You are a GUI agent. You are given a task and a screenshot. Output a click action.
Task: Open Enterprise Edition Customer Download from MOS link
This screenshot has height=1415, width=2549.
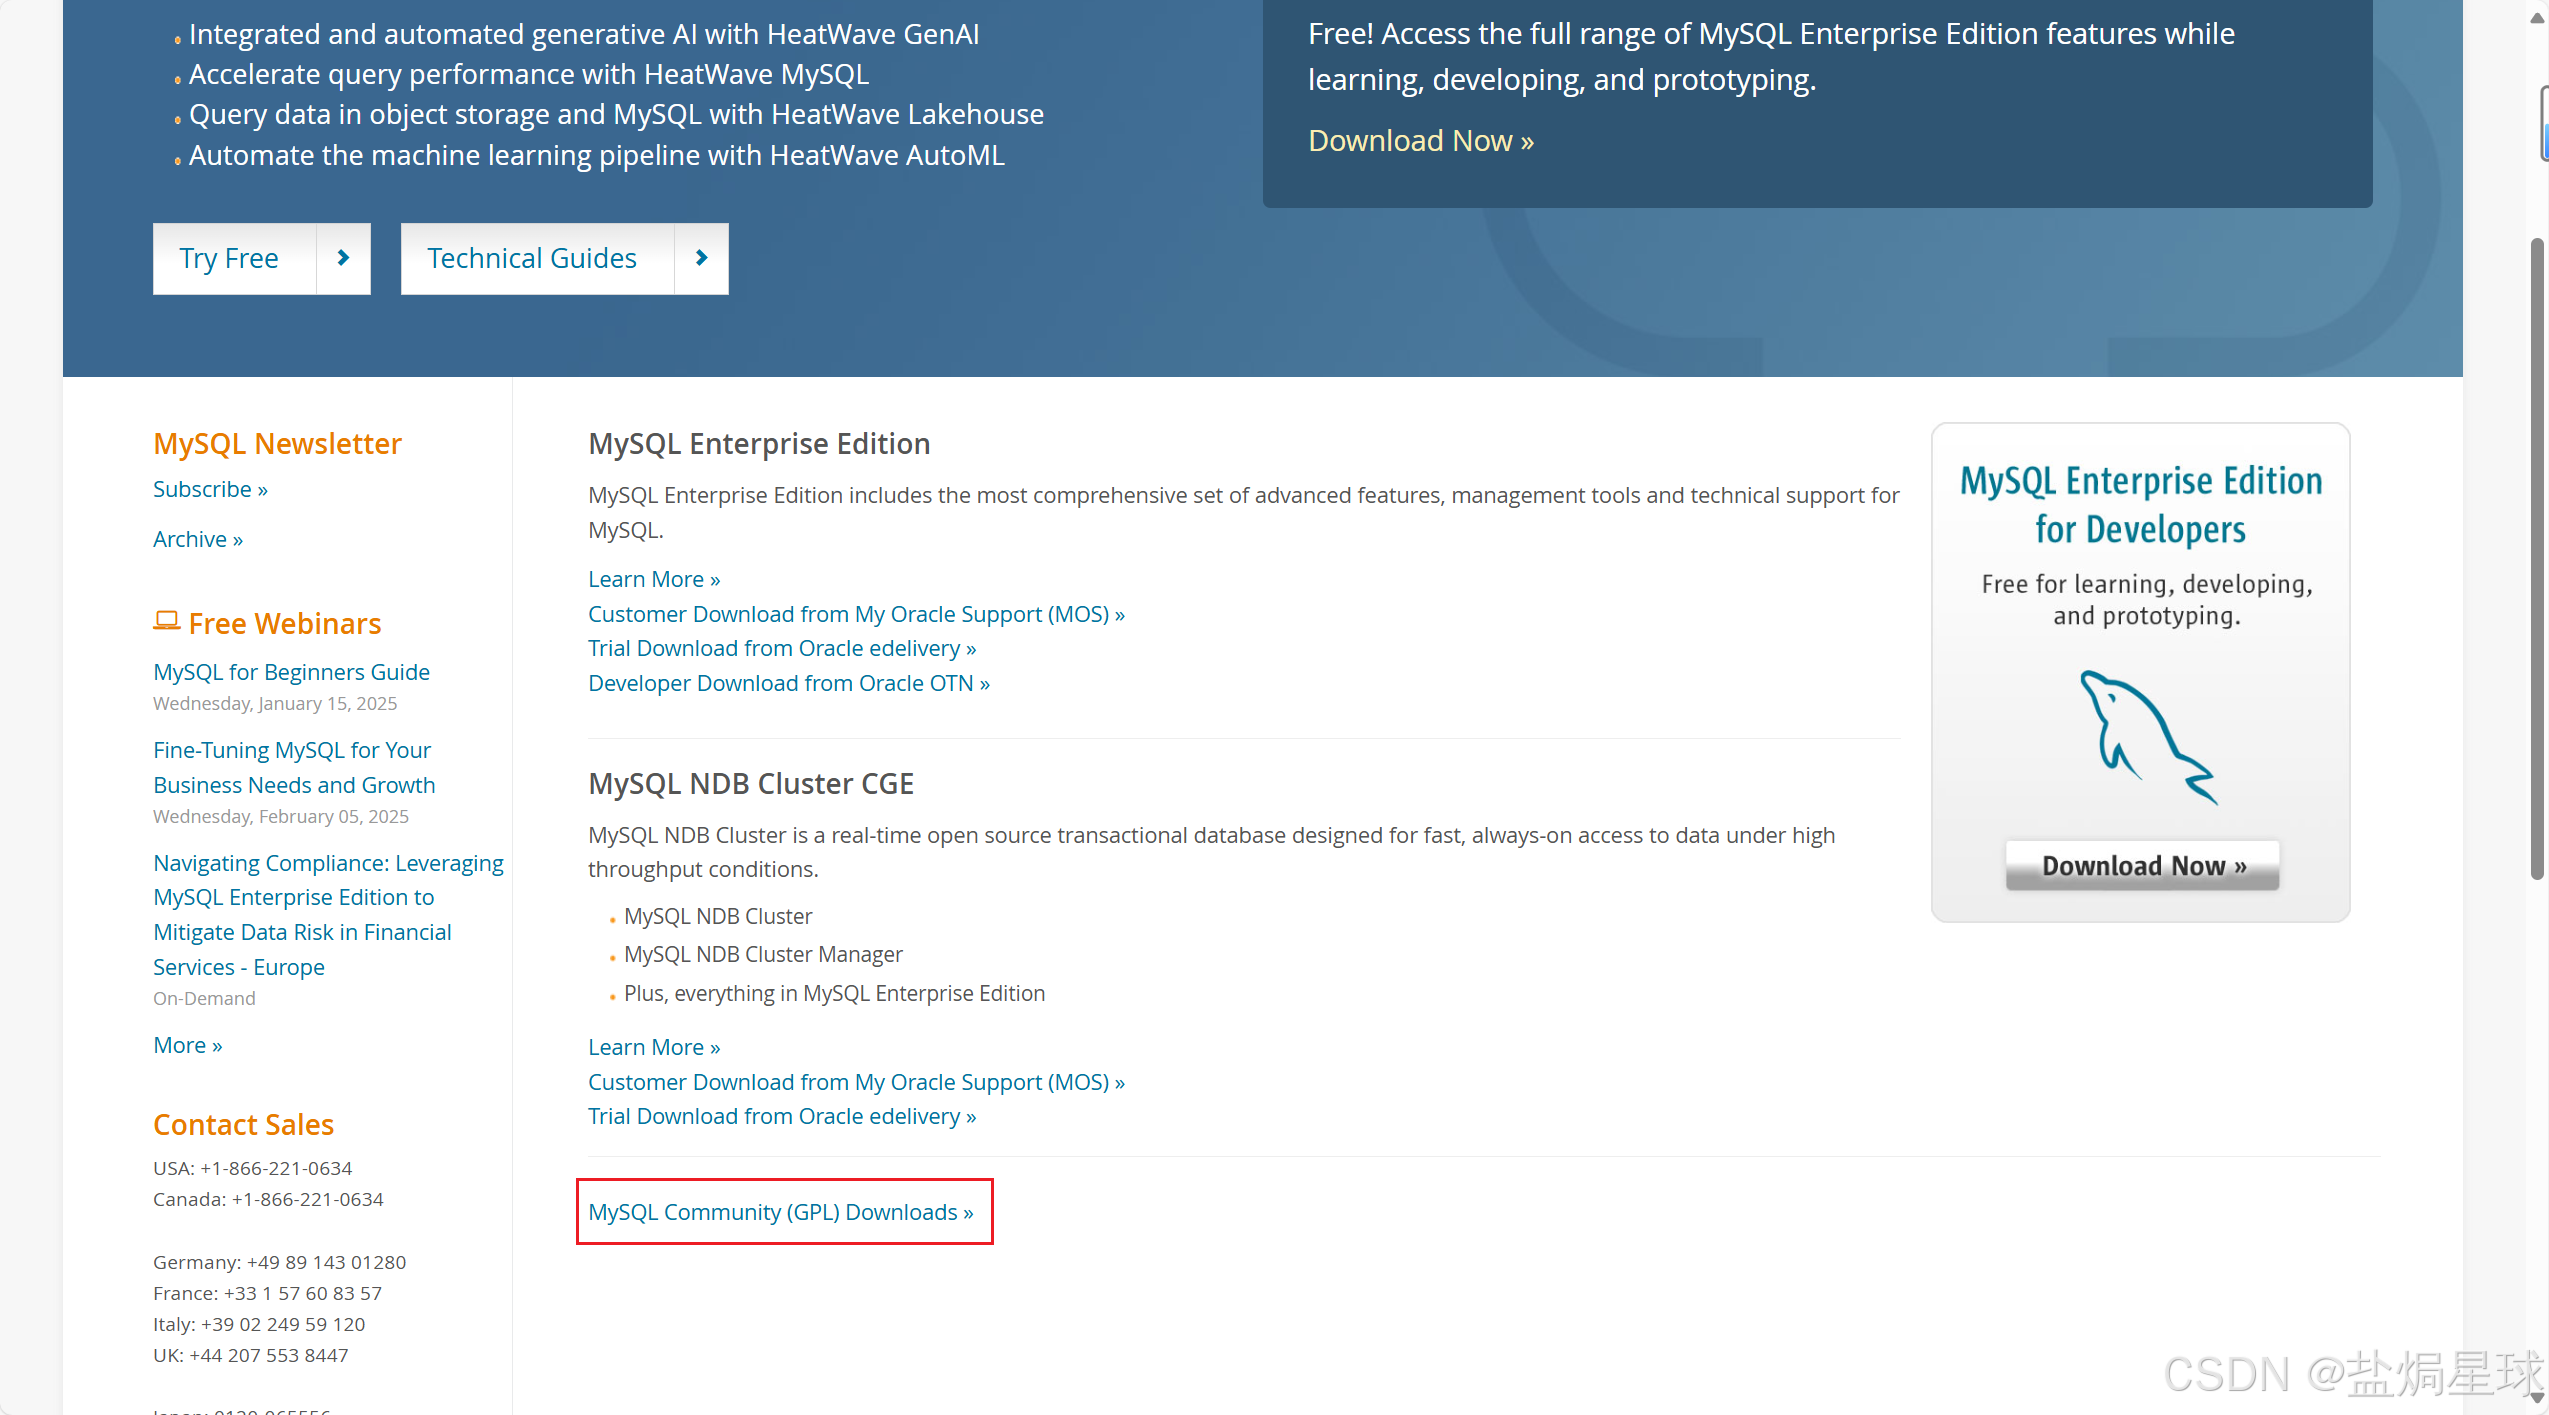856,614
